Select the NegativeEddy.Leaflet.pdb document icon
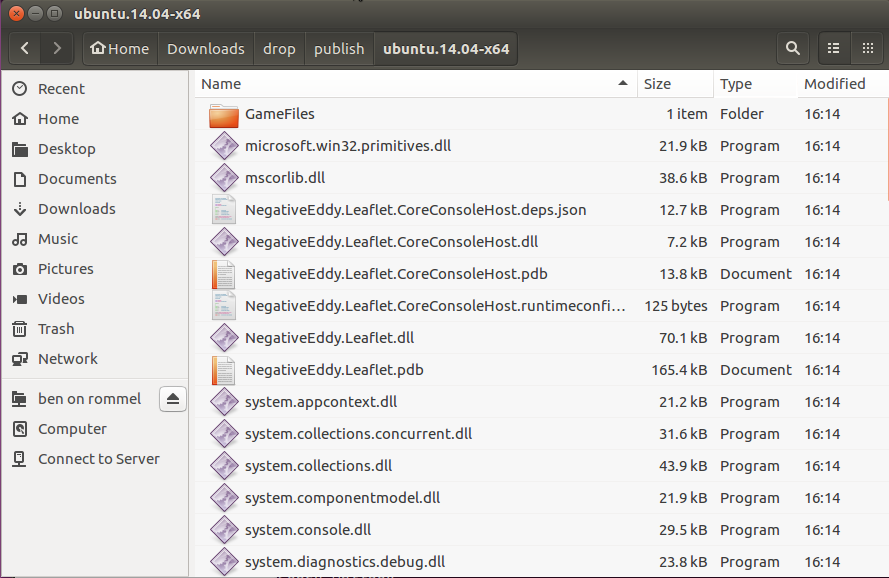Image resolution: width=889 pixels, height=578 pixels. coord(224,370)
